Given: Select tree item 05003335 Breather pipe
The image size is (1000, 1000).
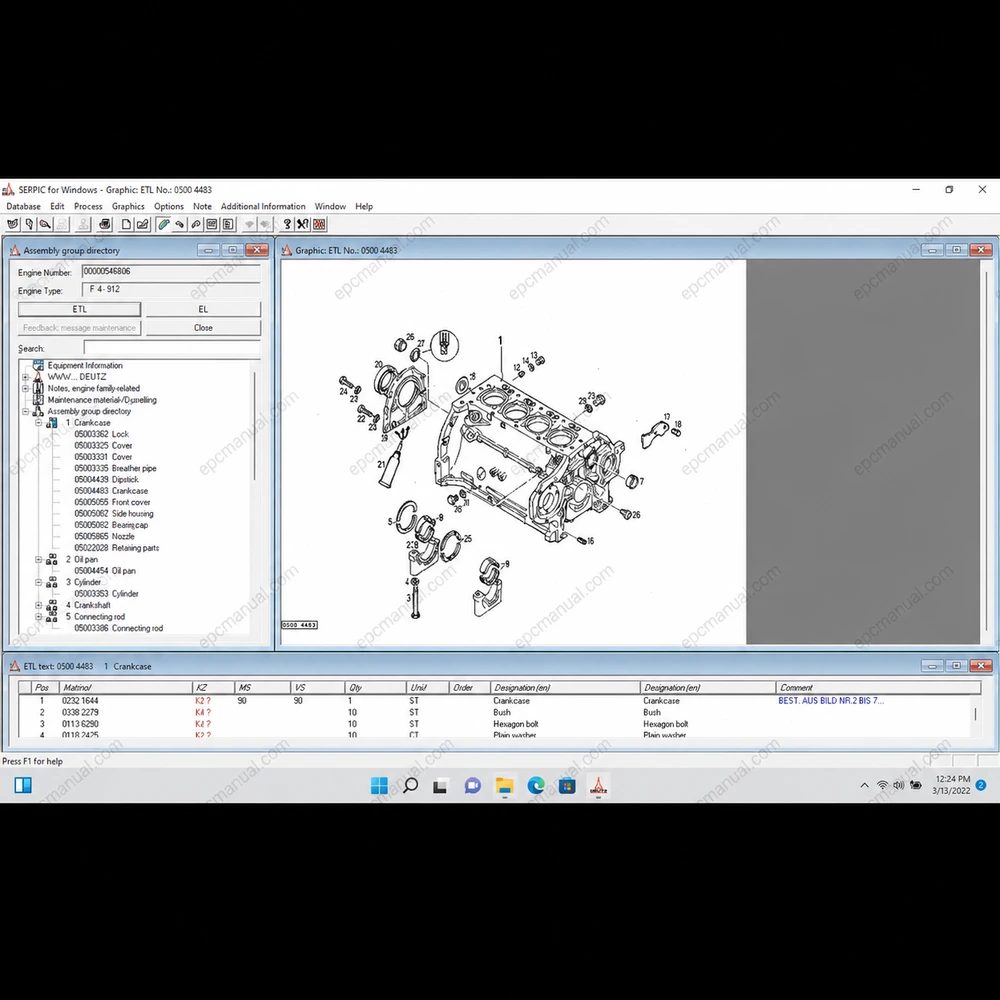Looking at the screenshot, I should tap(115, 468).
